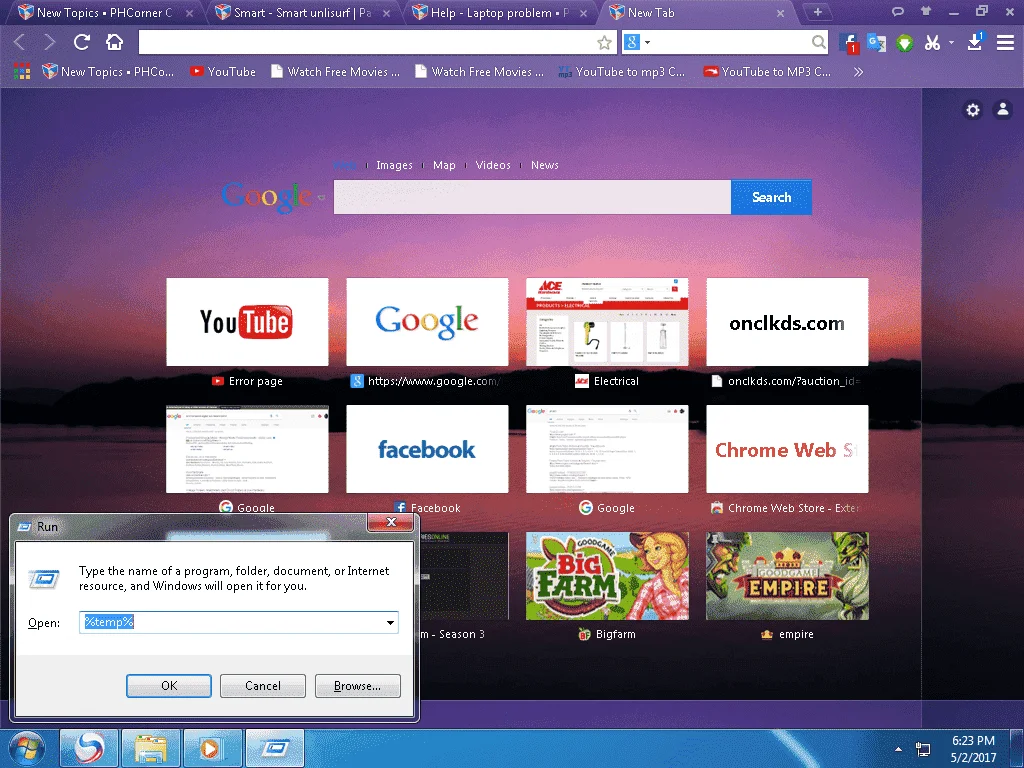
Task: Click the green shield toolbar icon
Action: (x=904, y=43)
